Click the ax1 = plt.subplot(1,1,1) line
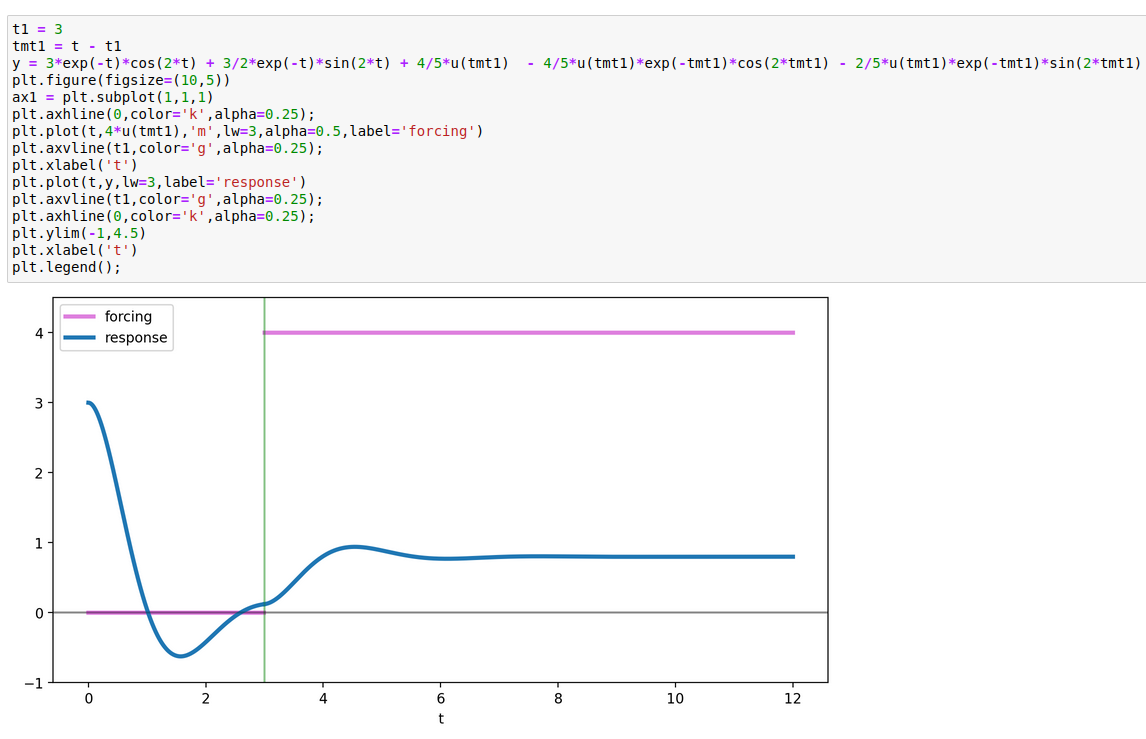The height and width of the screenshot is (739, 1146). 113,97
